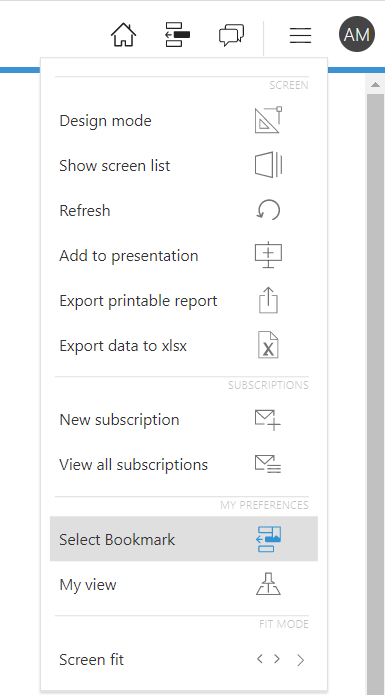Choose Select Bookmark menu item

184,539
